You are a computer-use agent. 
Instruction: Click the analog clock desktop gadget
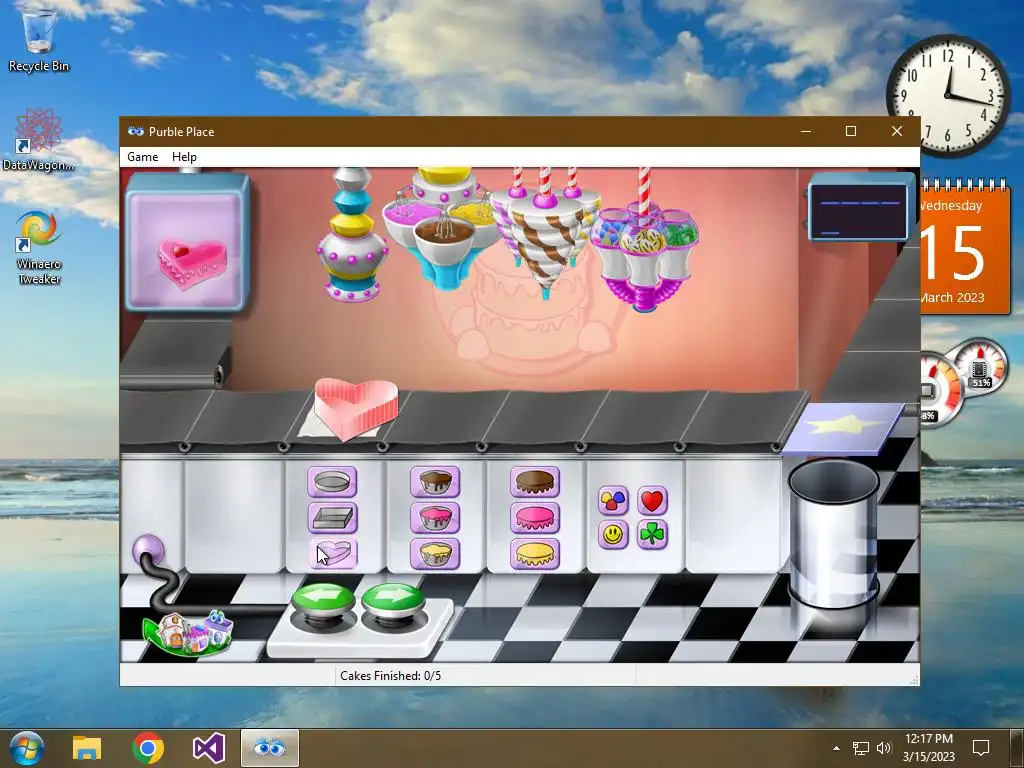948,95
